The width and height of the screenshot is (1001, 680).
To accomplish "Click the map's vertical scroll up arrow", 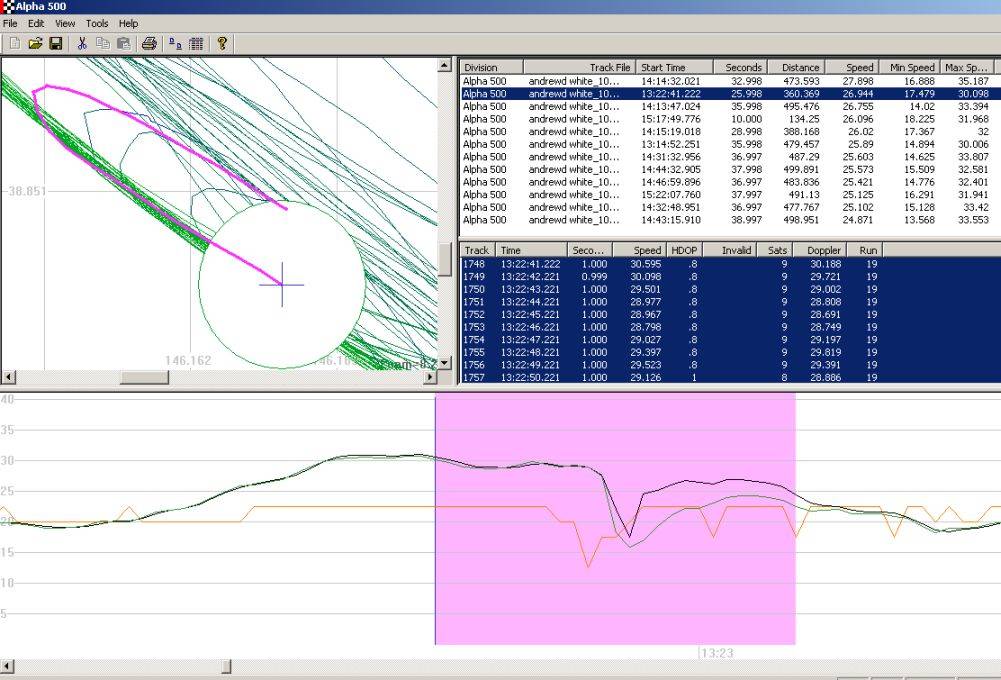I will (x=445, y=66).
